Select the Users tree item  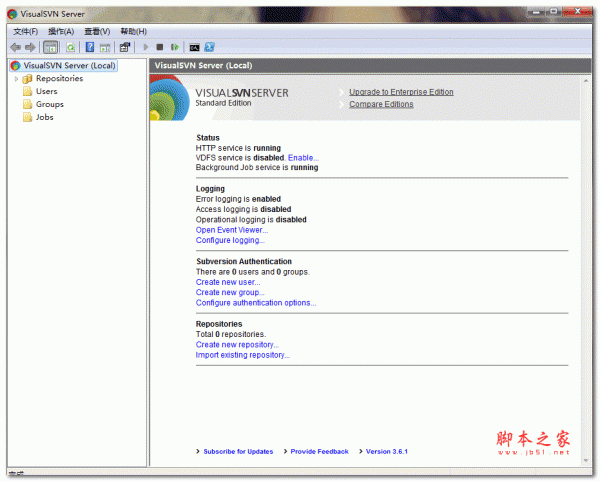pyautogui.click(x=46, y=91)
